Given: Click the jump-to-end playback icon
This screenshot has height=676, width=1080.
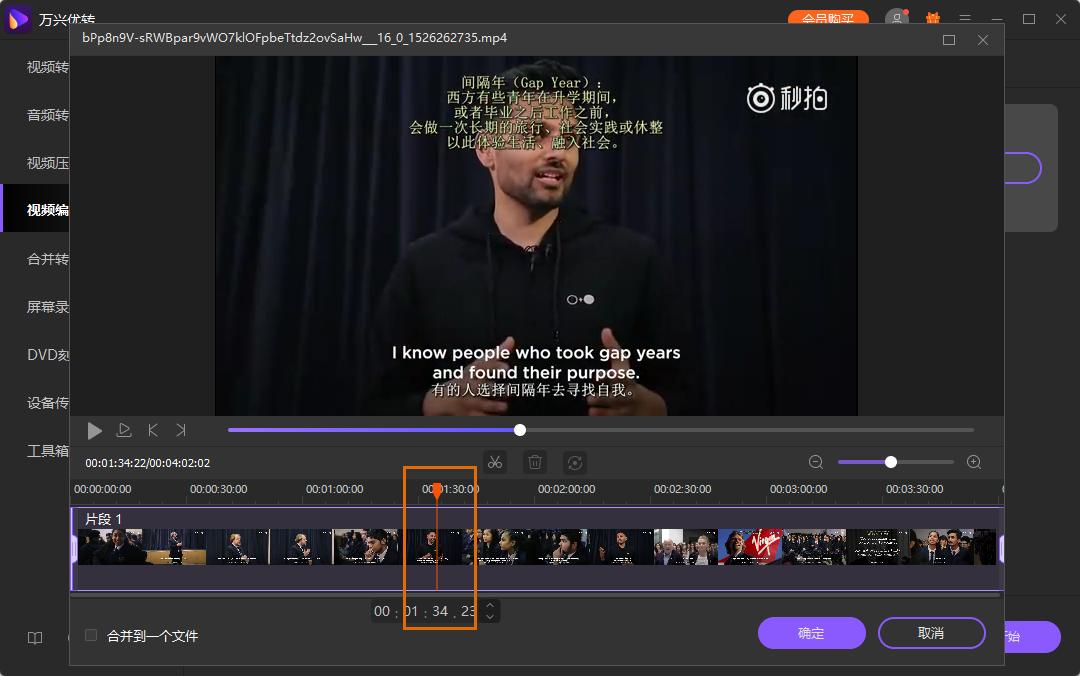Looking at the screenshot, I should point(181,430).
